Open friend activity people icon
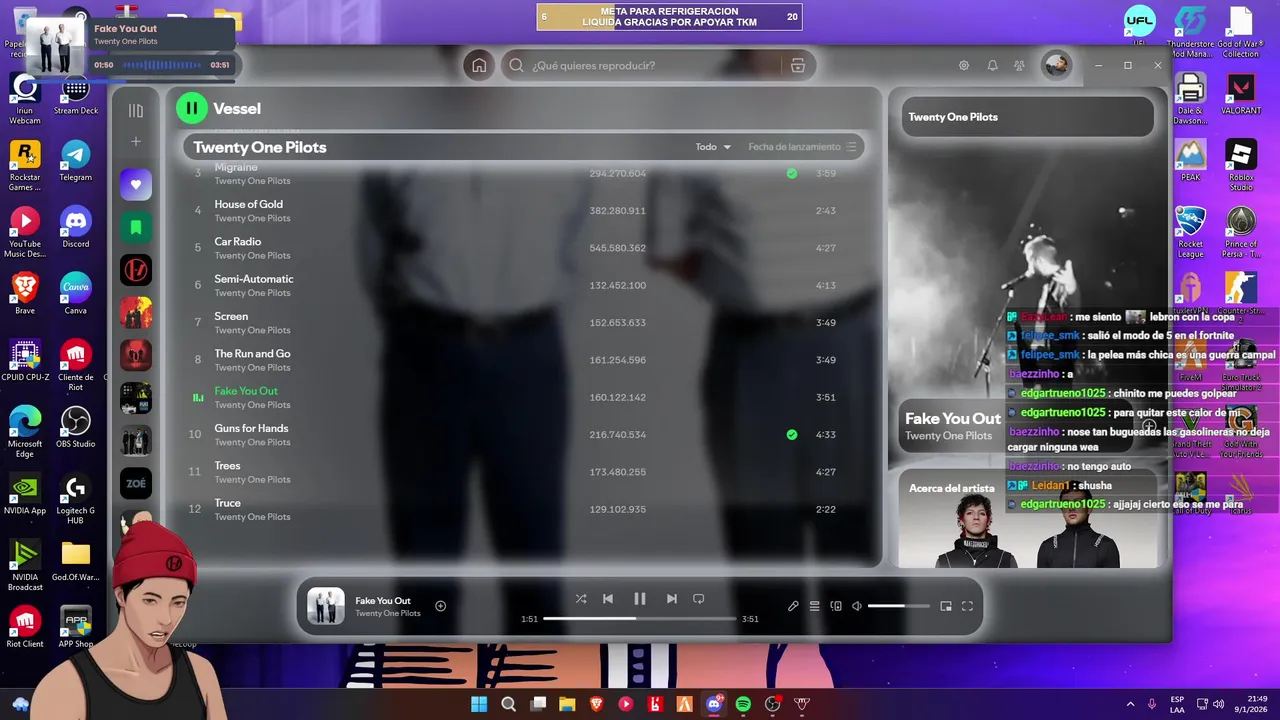Viewport: 1280px width, 720px height. 1019,65
